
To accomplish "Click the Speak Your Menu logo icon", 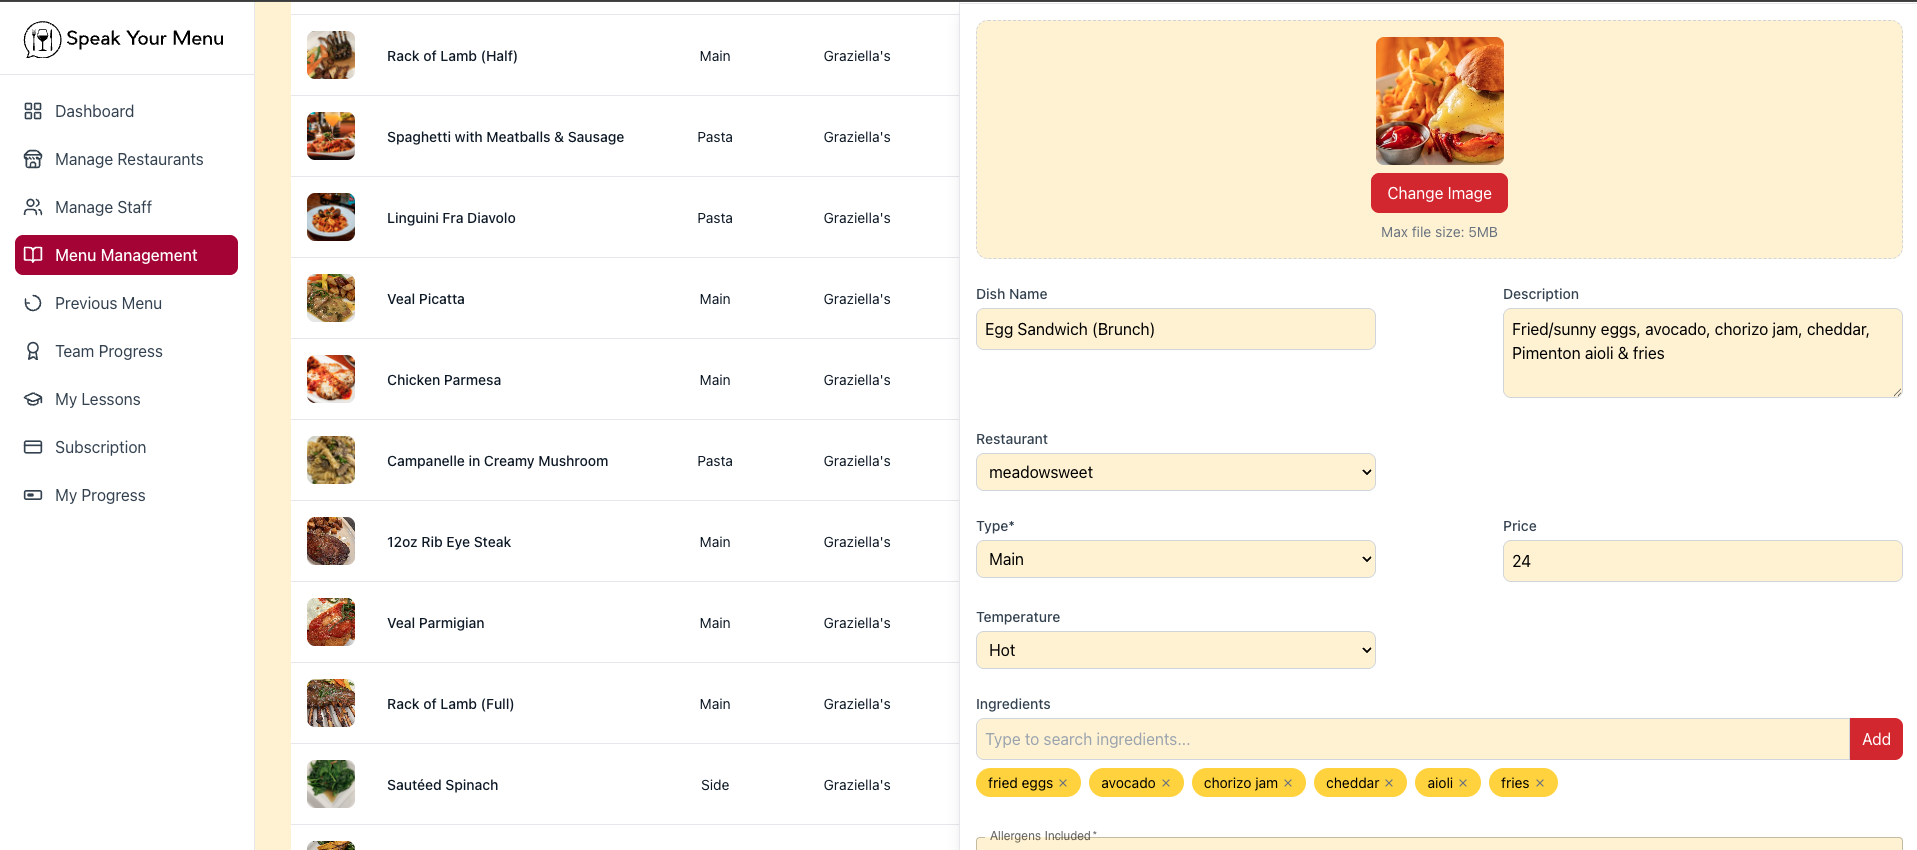I will click(x=42, y=39).
